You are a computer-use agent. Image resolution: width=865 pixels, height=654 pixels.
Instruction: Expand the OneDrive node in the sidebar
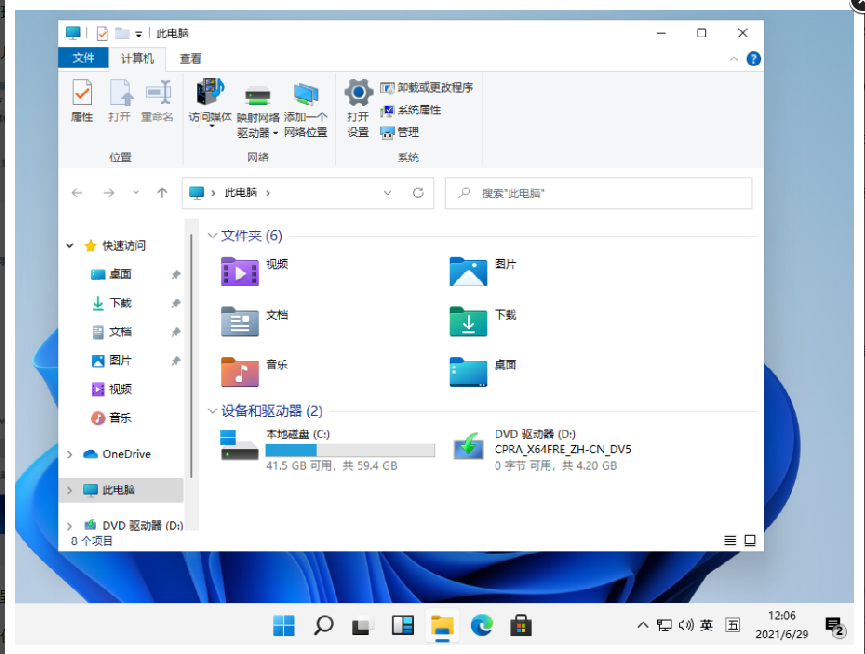tap(69, 454)
